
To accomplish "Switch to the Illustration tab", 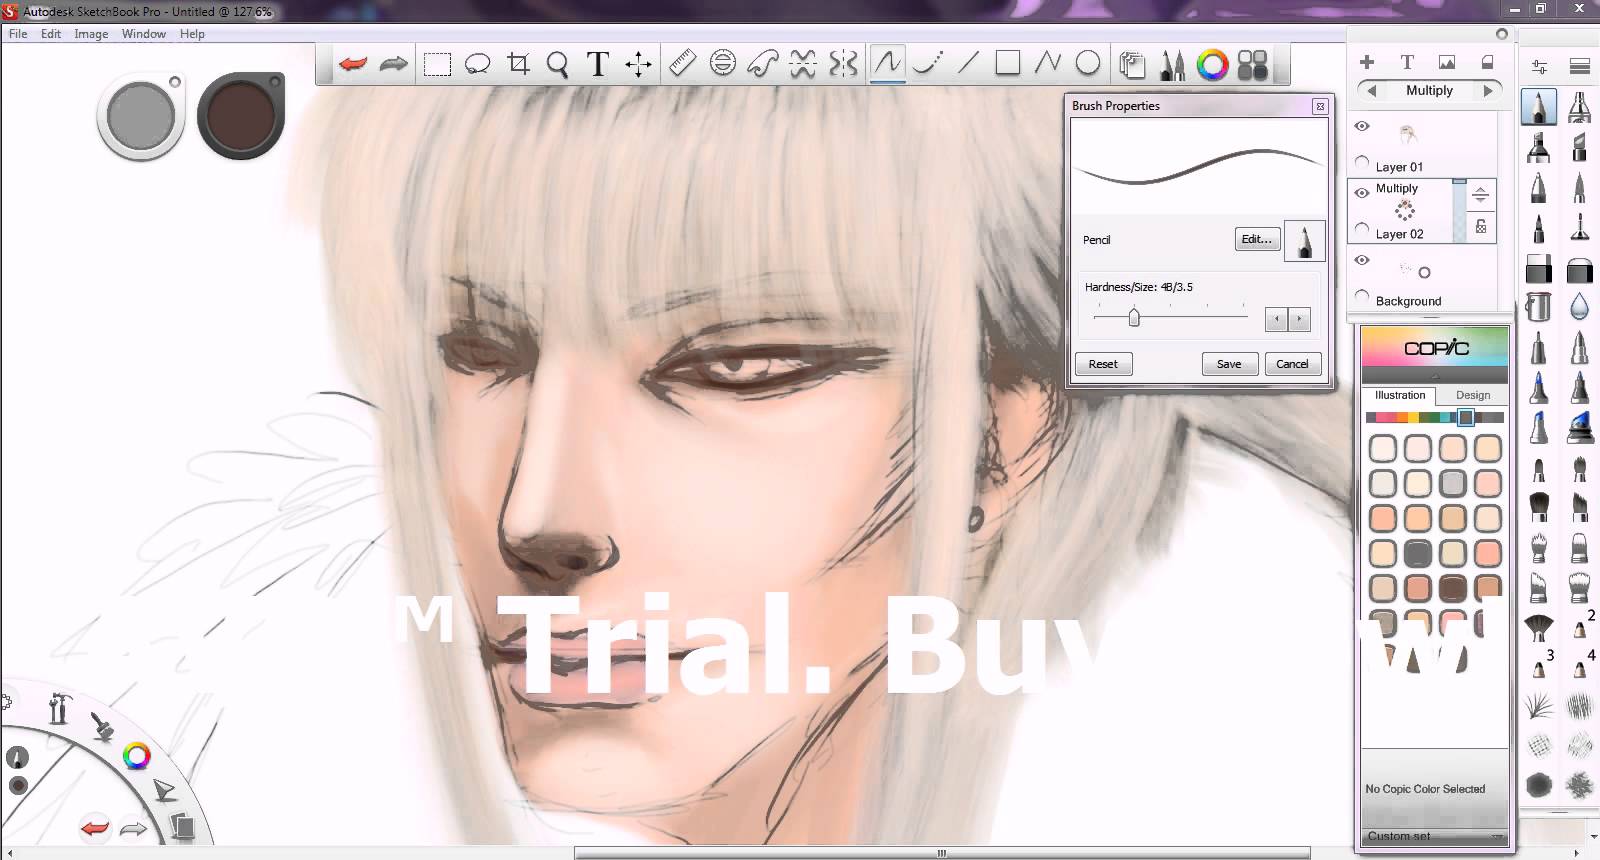I will pyautogui.click(x=1400, y=395).
